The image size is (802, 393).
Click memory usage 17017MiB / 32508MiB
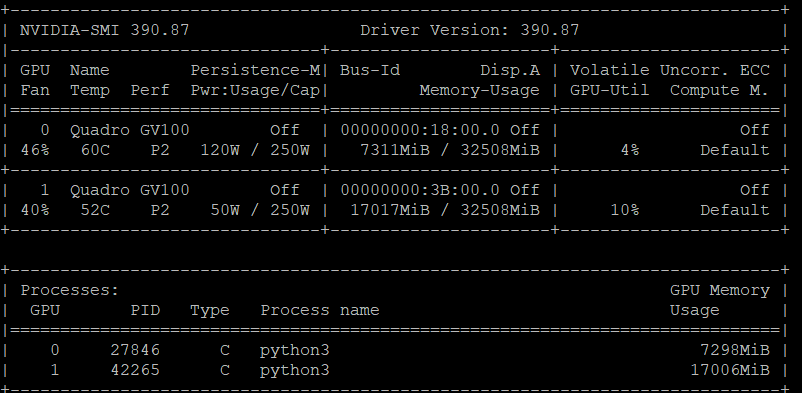(445, 210)
